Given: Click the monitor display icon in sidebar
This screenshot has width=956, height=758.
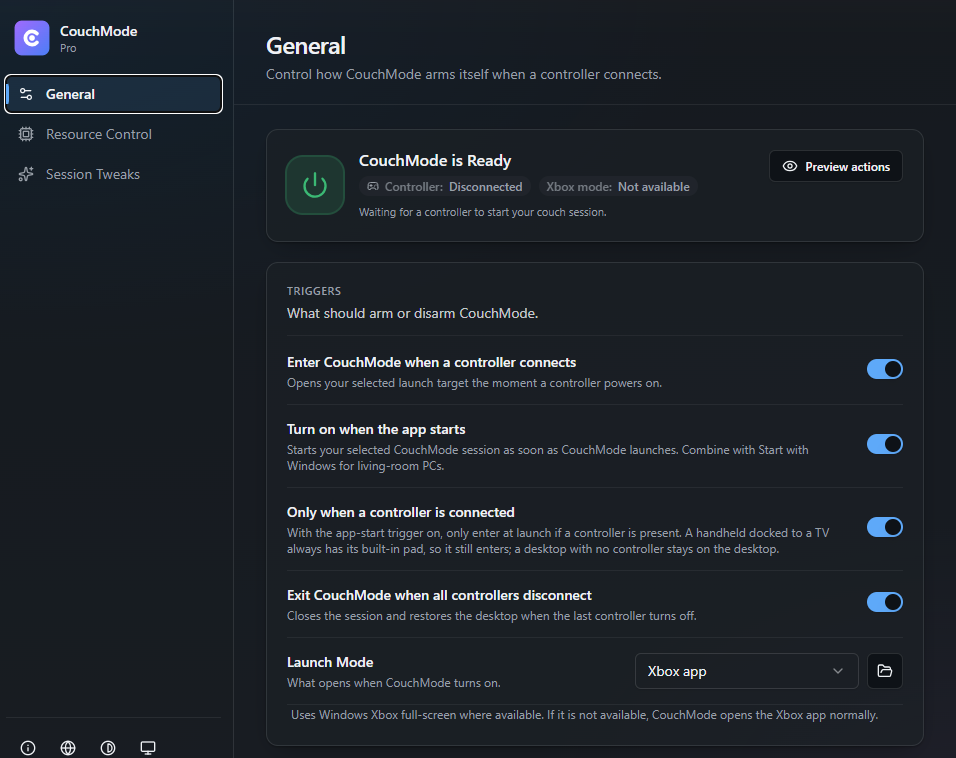Looking at the screenshot, I should (x=148, y=748).
